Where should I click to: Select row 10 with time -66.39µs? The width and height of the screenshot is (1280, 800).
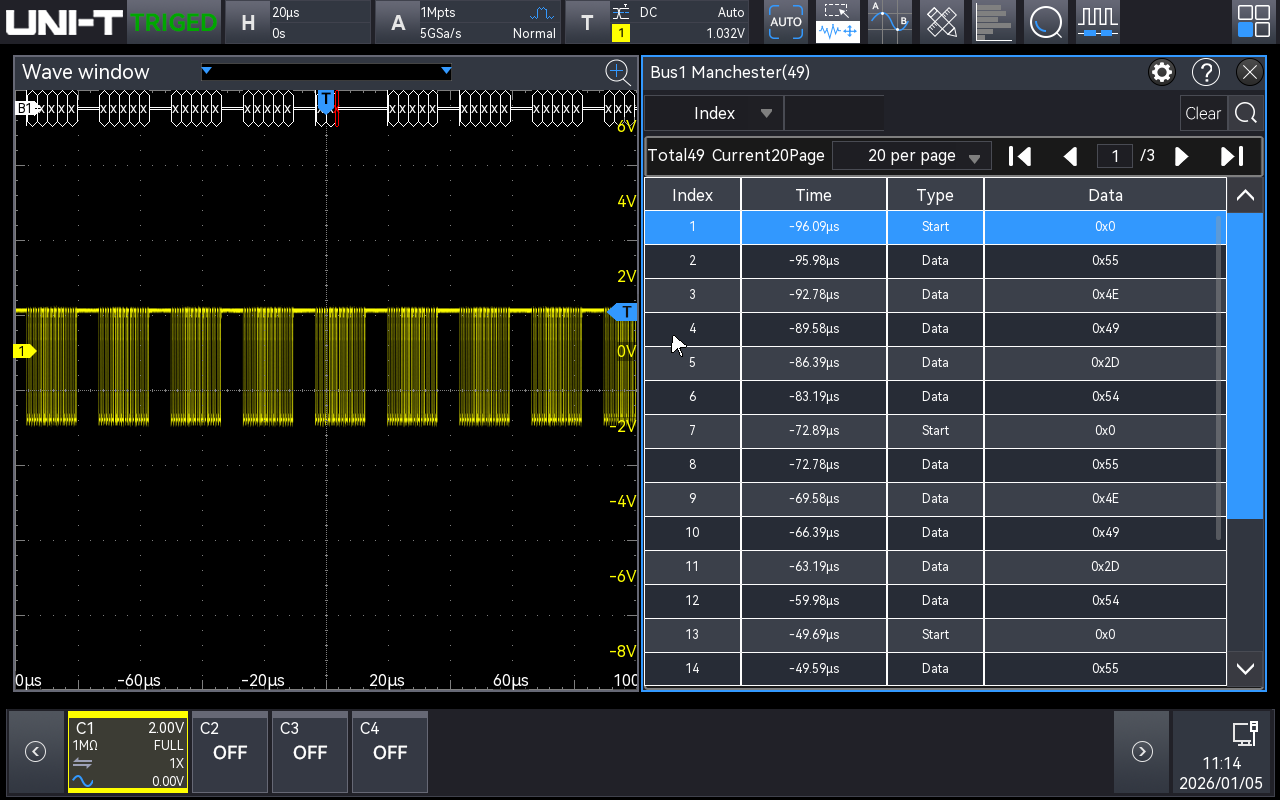pyautogui.click(x=935, y=533)
